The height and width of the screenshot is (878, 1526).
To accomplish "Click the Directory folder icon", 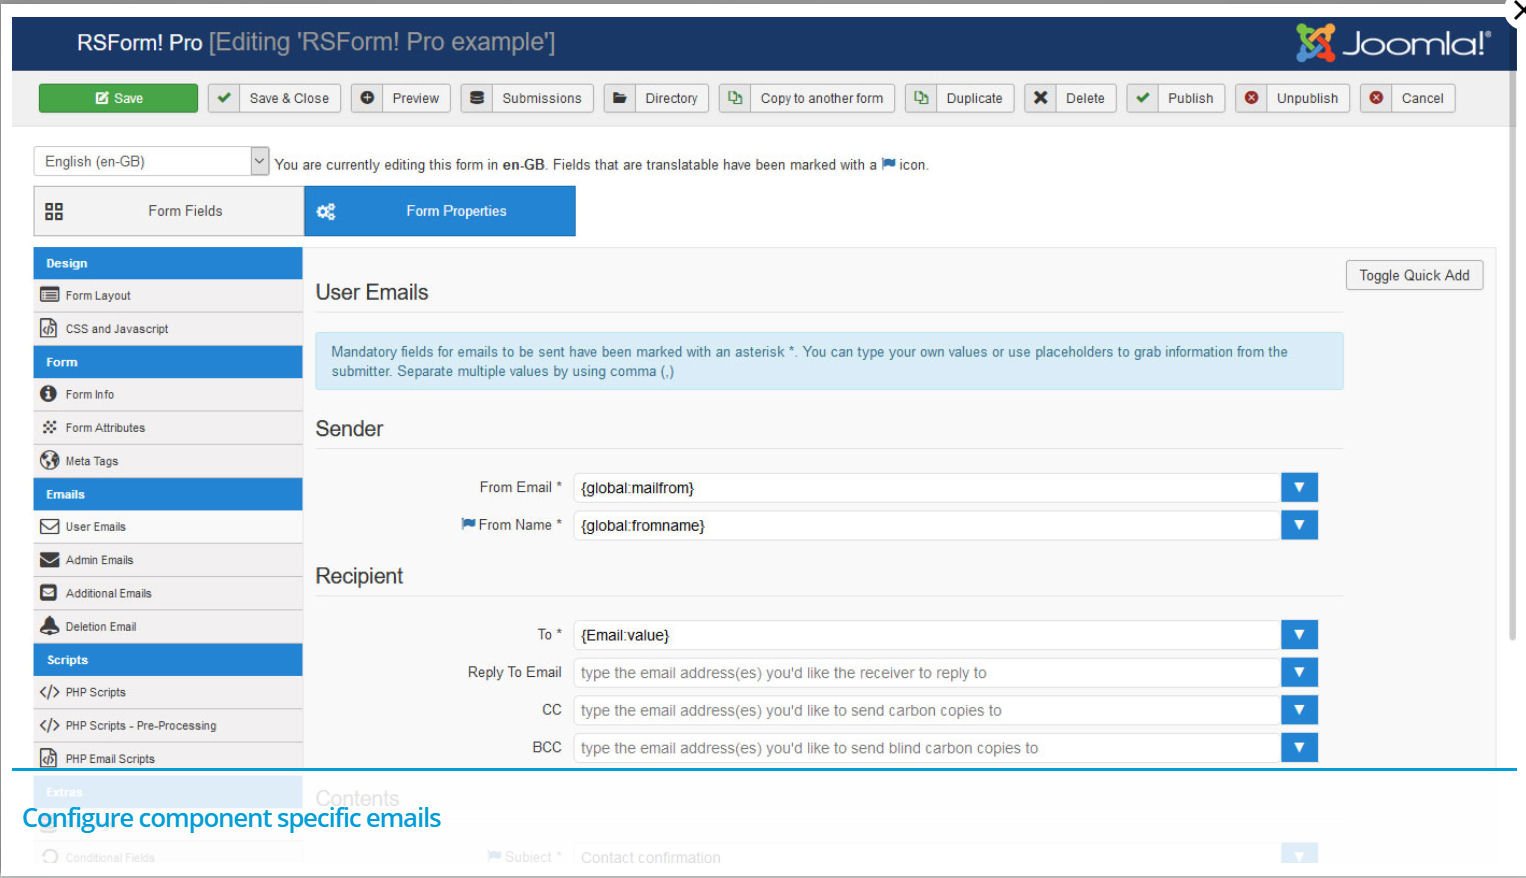I will click(620, 98).
